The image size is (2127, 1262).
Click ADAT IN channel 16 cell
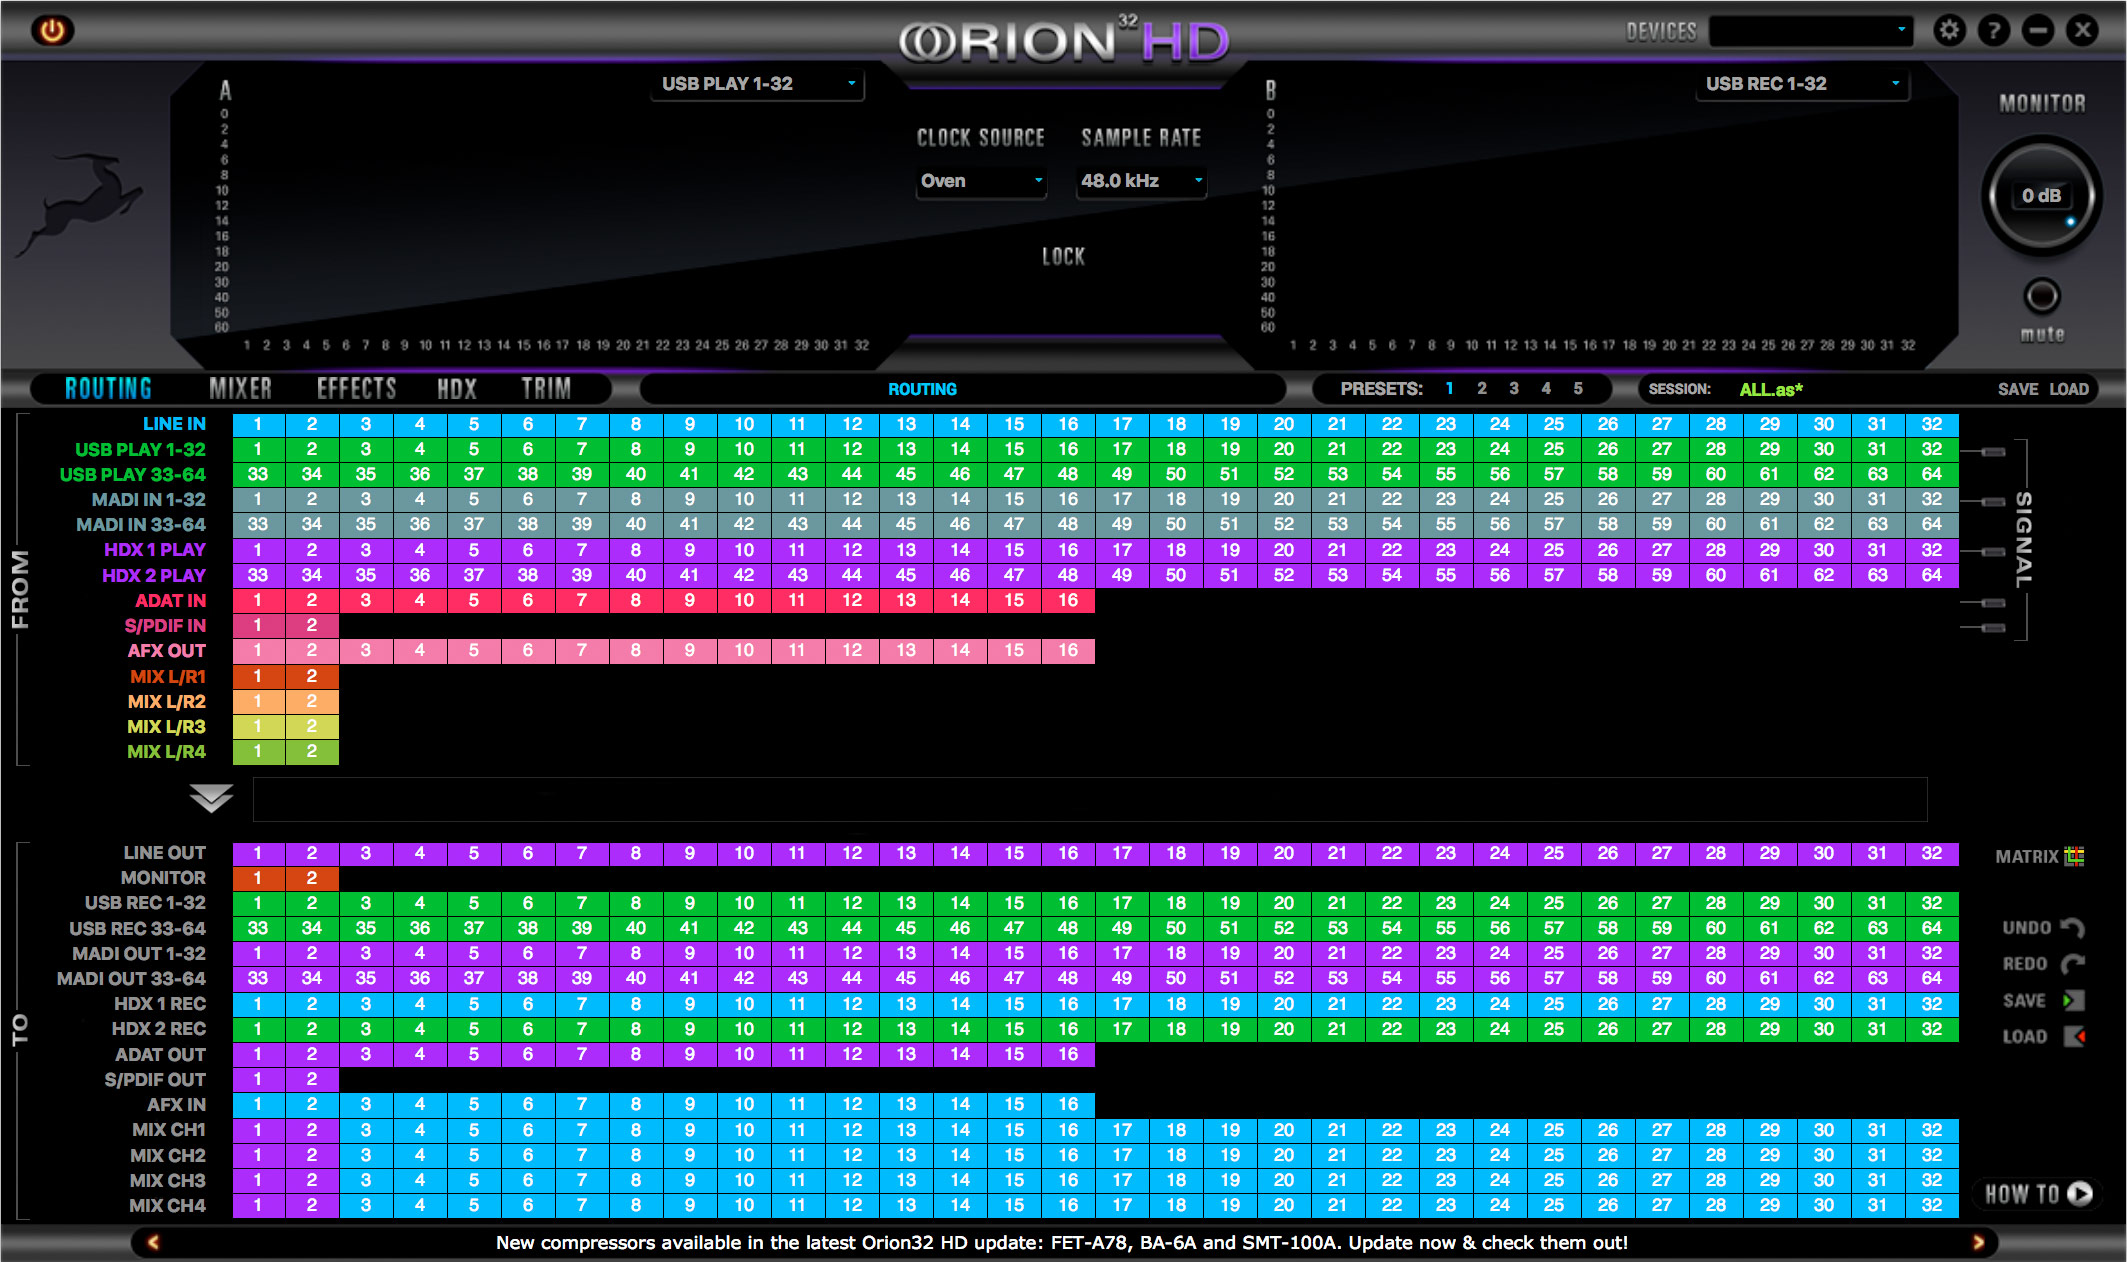point(1068,600)
